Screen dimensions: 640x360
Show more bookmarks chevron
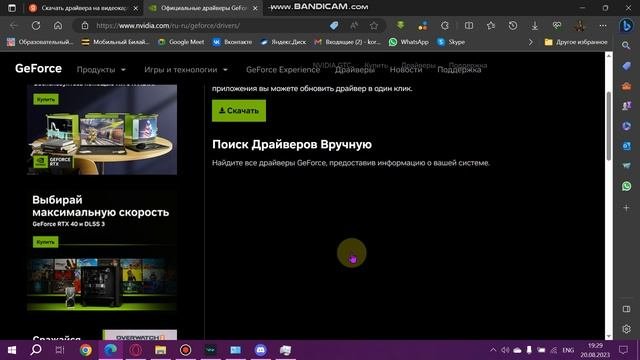coord(530,42)
